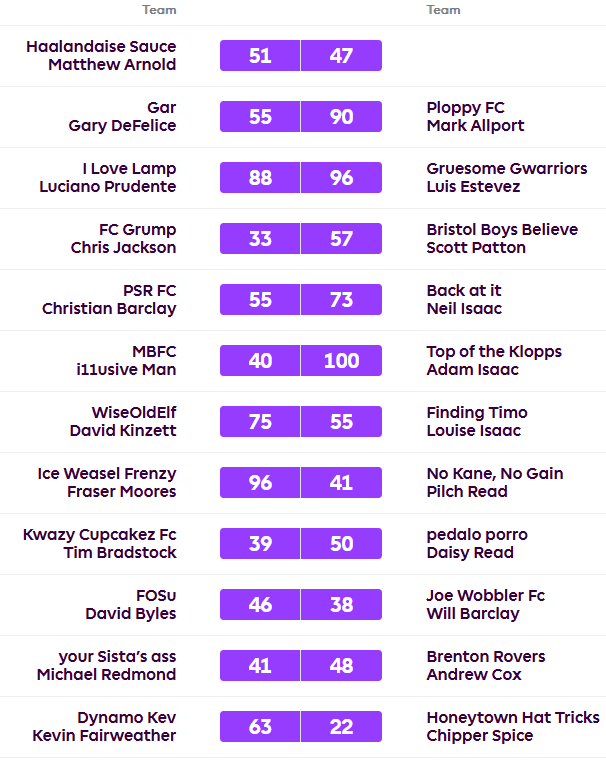Open the Back at it team
Image resolution: width=606 pixels, height=761 pixels.
coord(463,290)
